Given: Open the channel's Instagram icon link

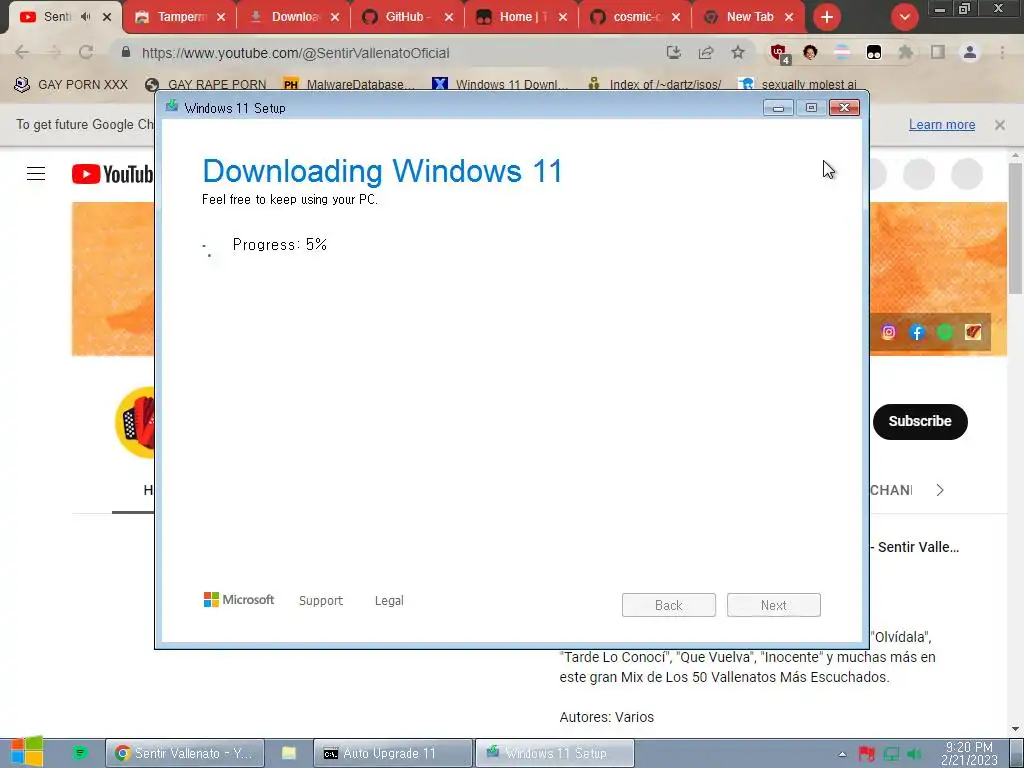Looking at the screenshot, I should coord(889,332).
